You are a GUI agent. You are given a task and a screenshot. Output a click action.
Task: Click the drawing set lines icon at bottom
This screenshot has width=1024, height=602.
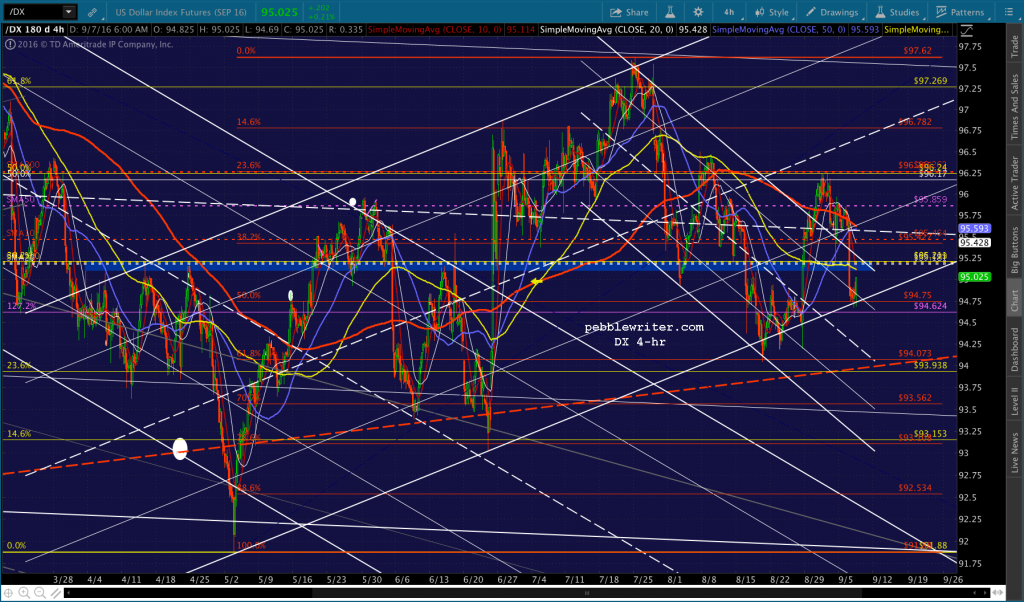coord(57,593)
